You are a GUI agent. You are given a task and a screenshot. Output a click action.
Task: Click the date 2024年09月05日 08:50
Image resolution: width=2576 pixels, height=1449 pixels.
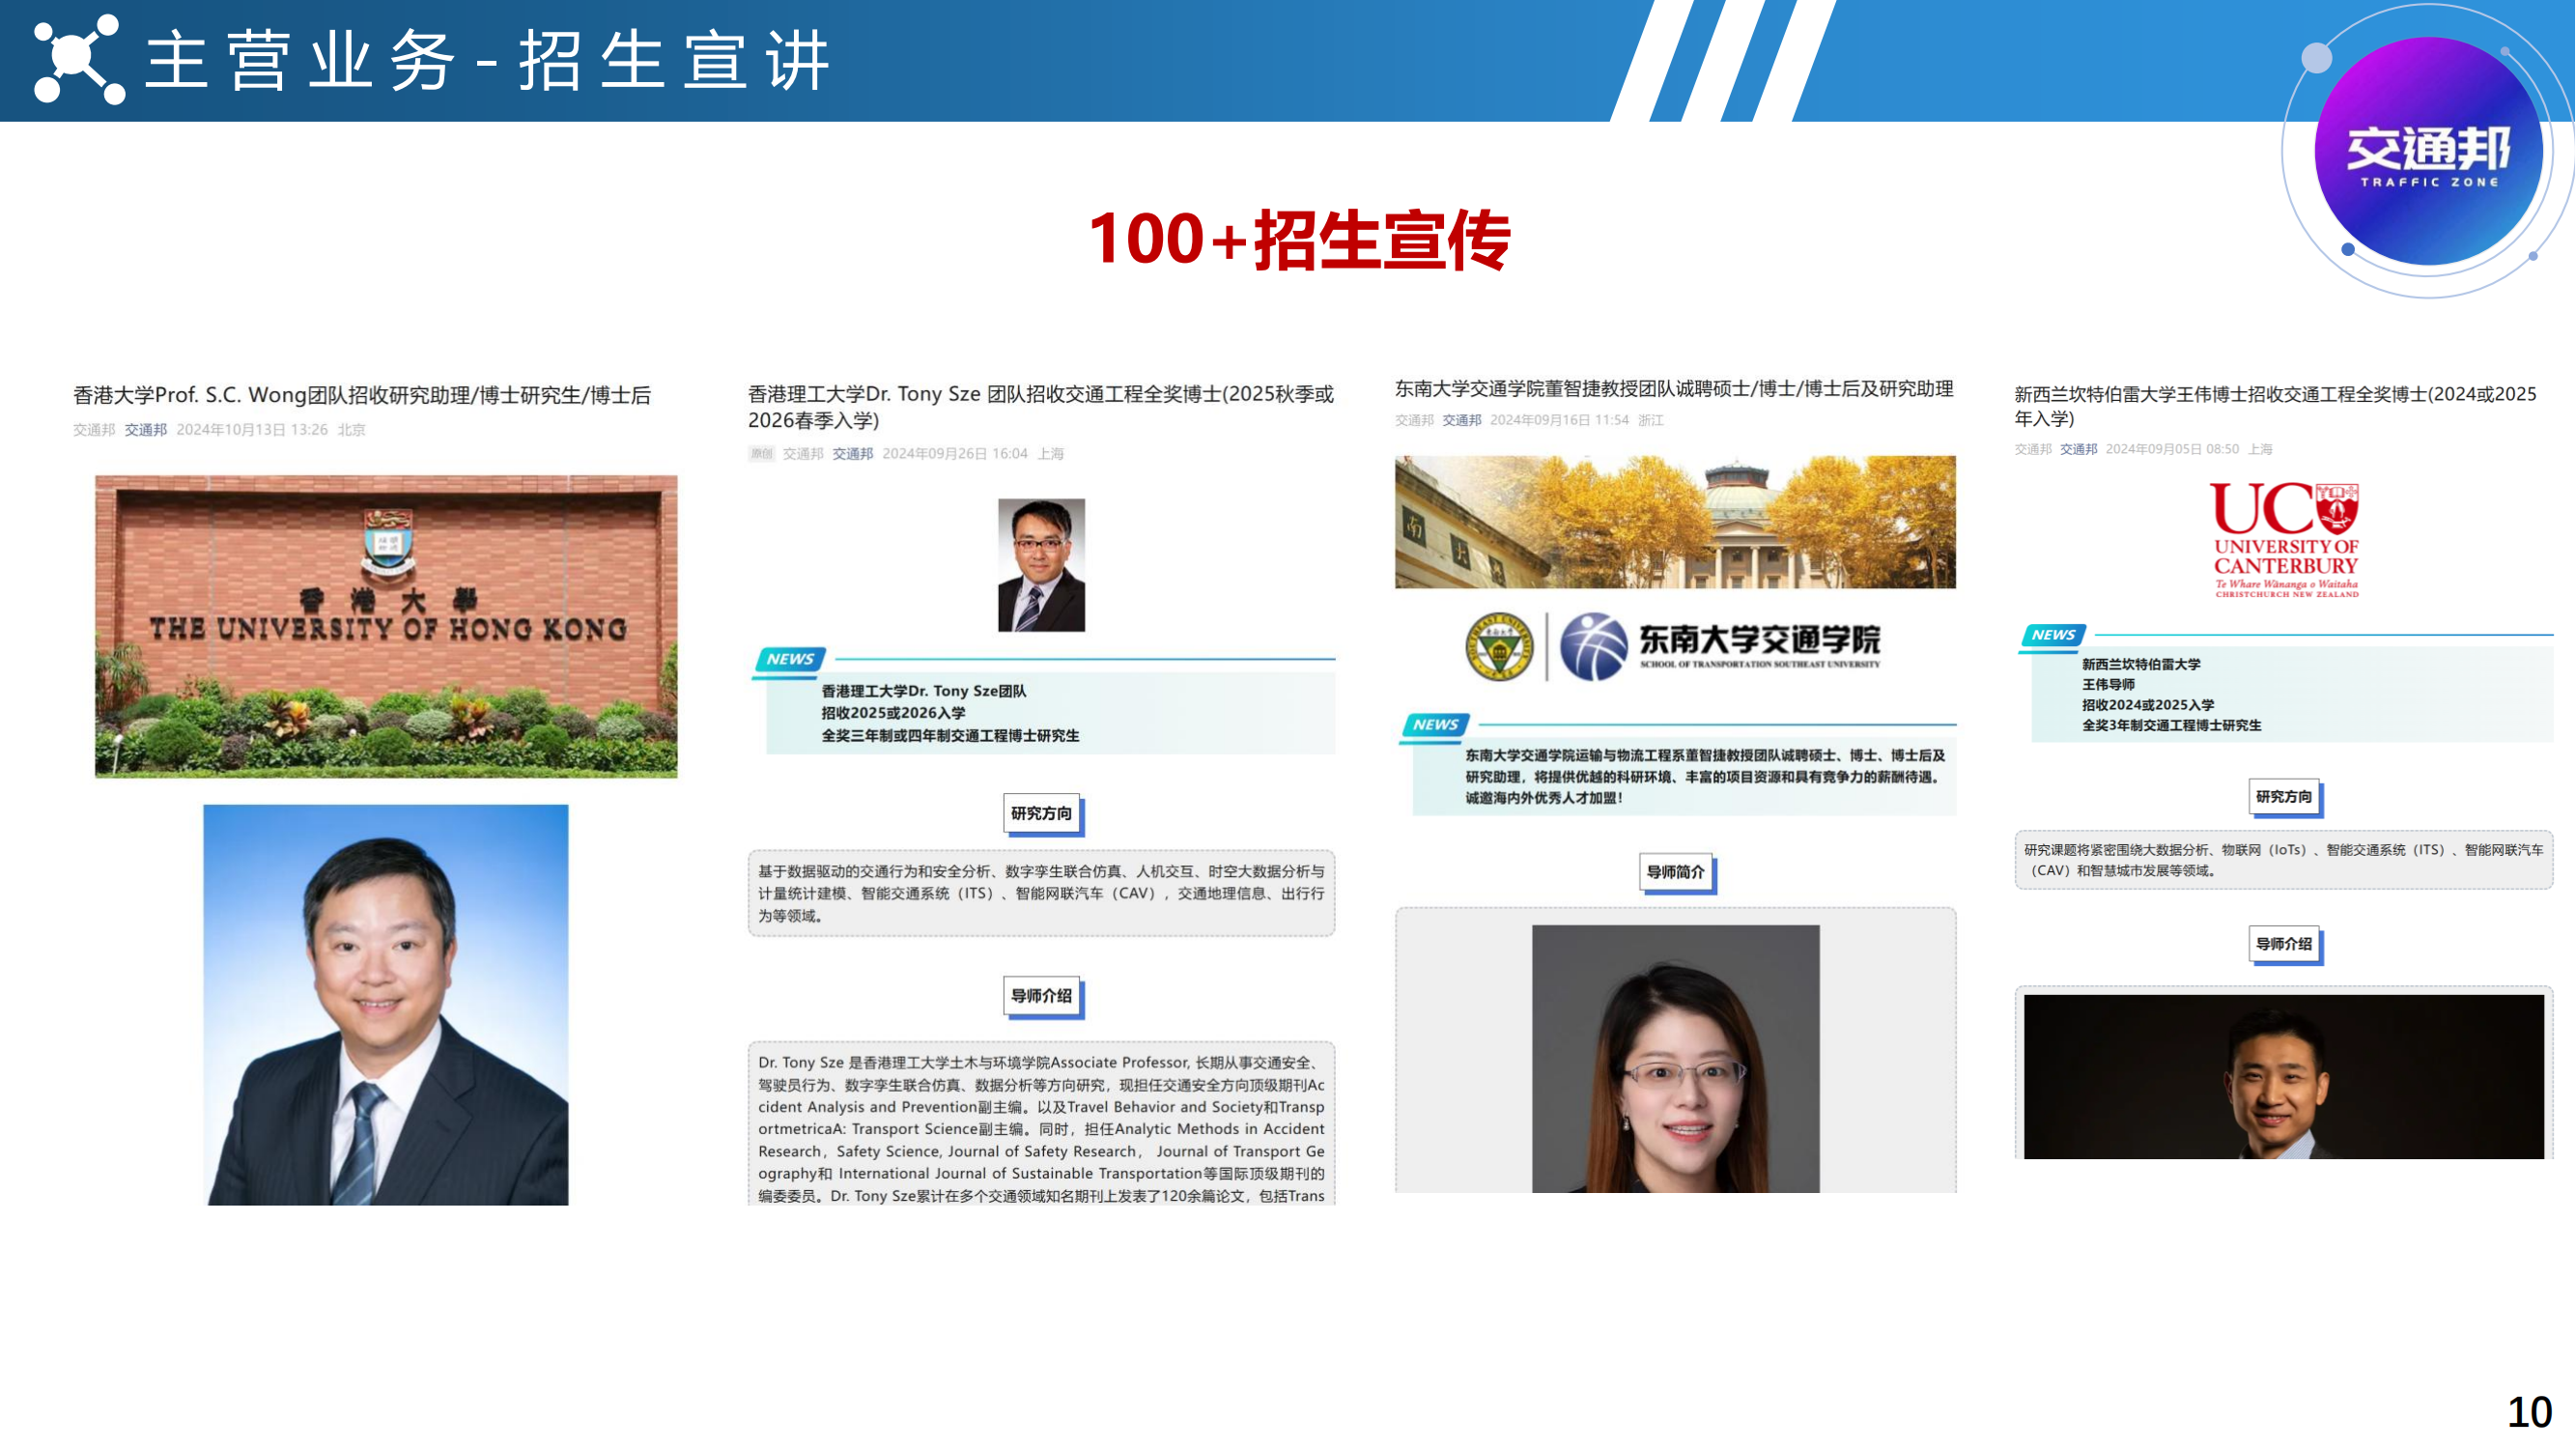2172,449
